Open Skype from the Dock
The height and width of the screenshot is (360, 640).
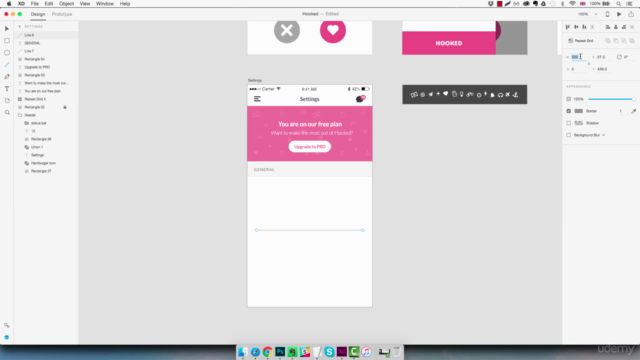tap(329, 351)
